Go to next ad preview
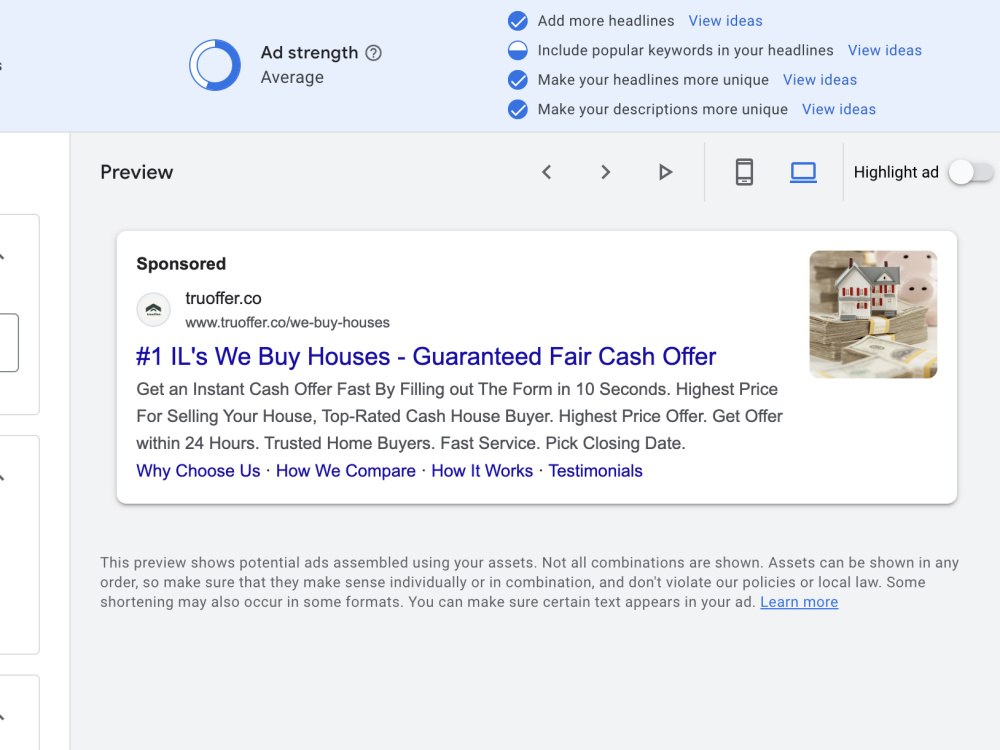This screenshot has height=750, width=1000. coord(605,172)
